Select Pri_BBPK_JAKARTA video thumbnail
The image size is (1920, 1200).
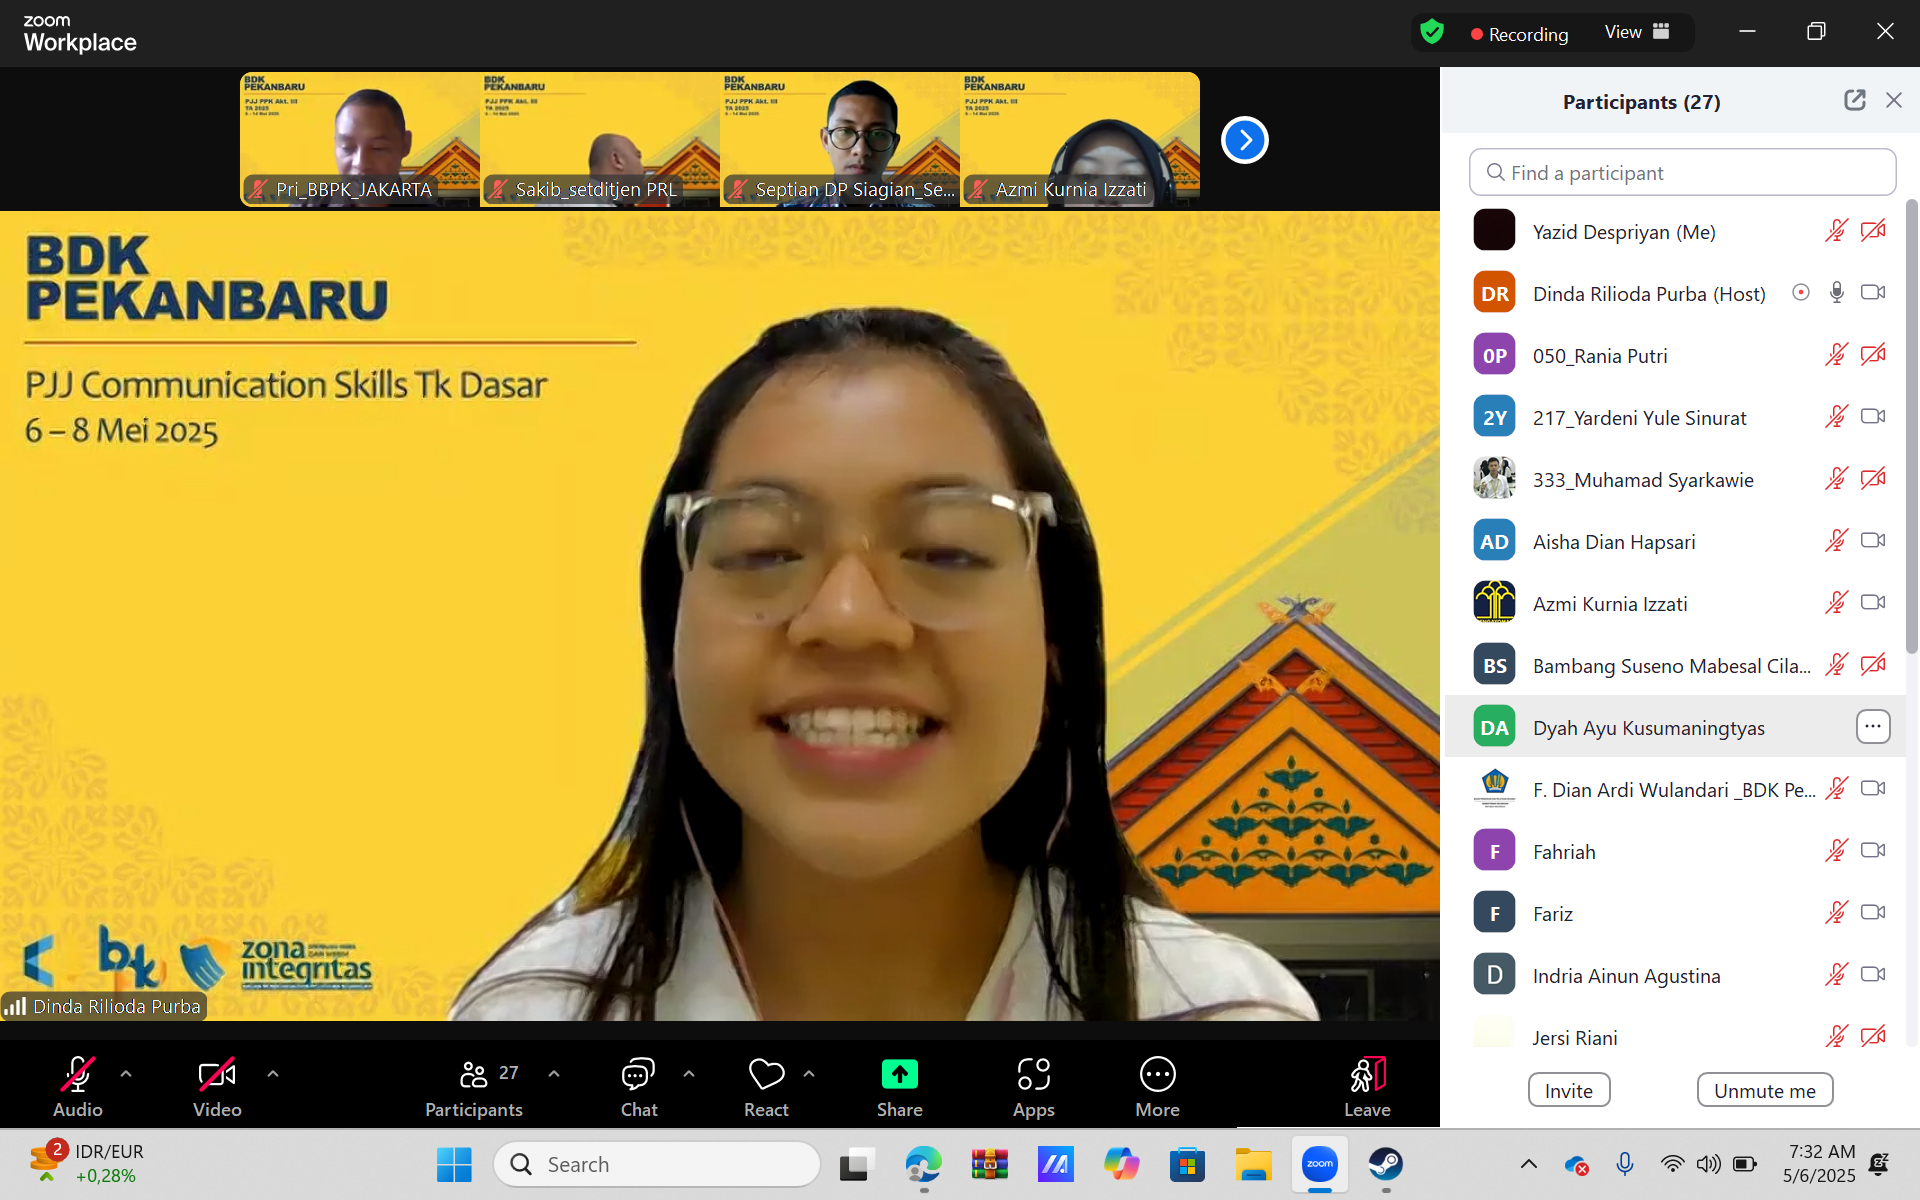tap(360, 139)
